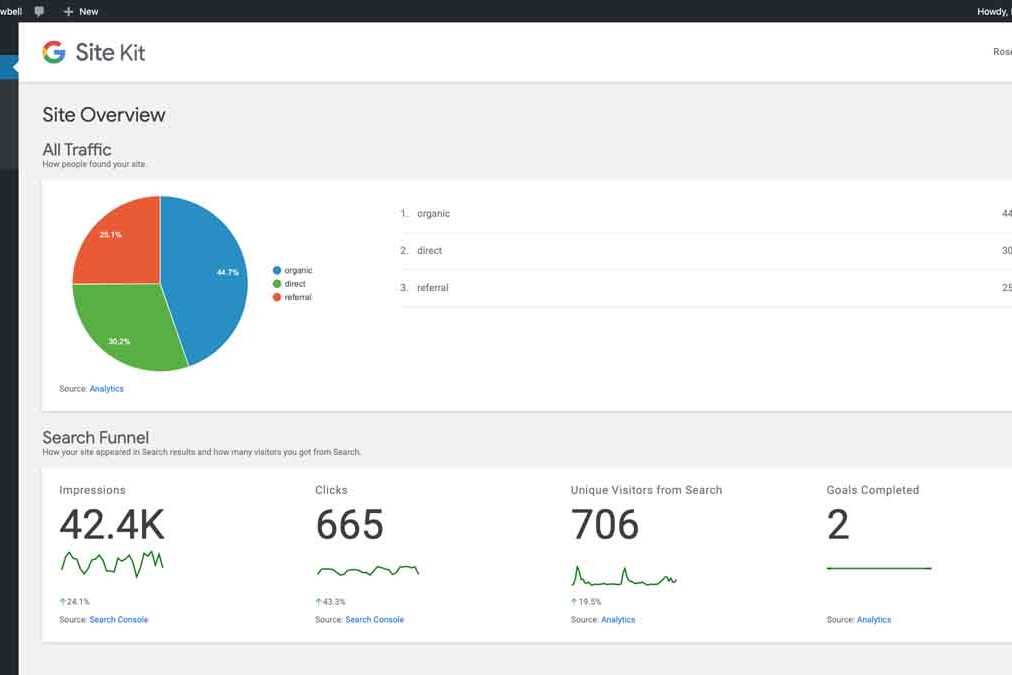Open the comments bubble in the admin bar
Viewport: 1012px width, 675px height.
(38, 11)
